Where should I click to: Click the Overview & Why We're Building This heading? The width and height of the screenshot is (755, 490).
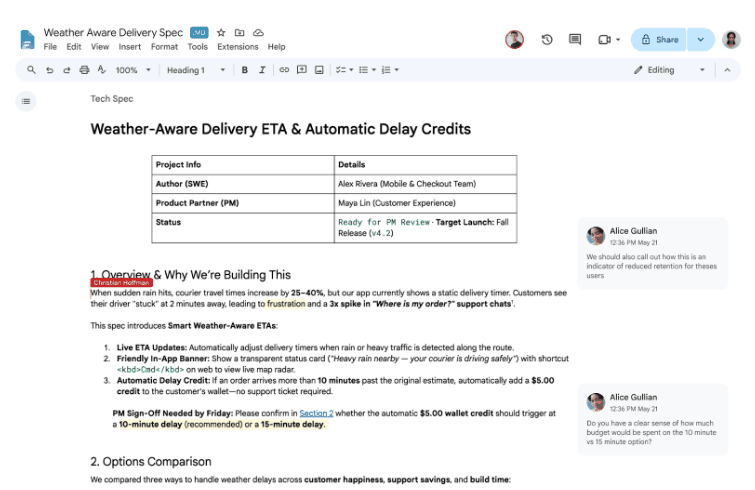[x=191, y=275]
